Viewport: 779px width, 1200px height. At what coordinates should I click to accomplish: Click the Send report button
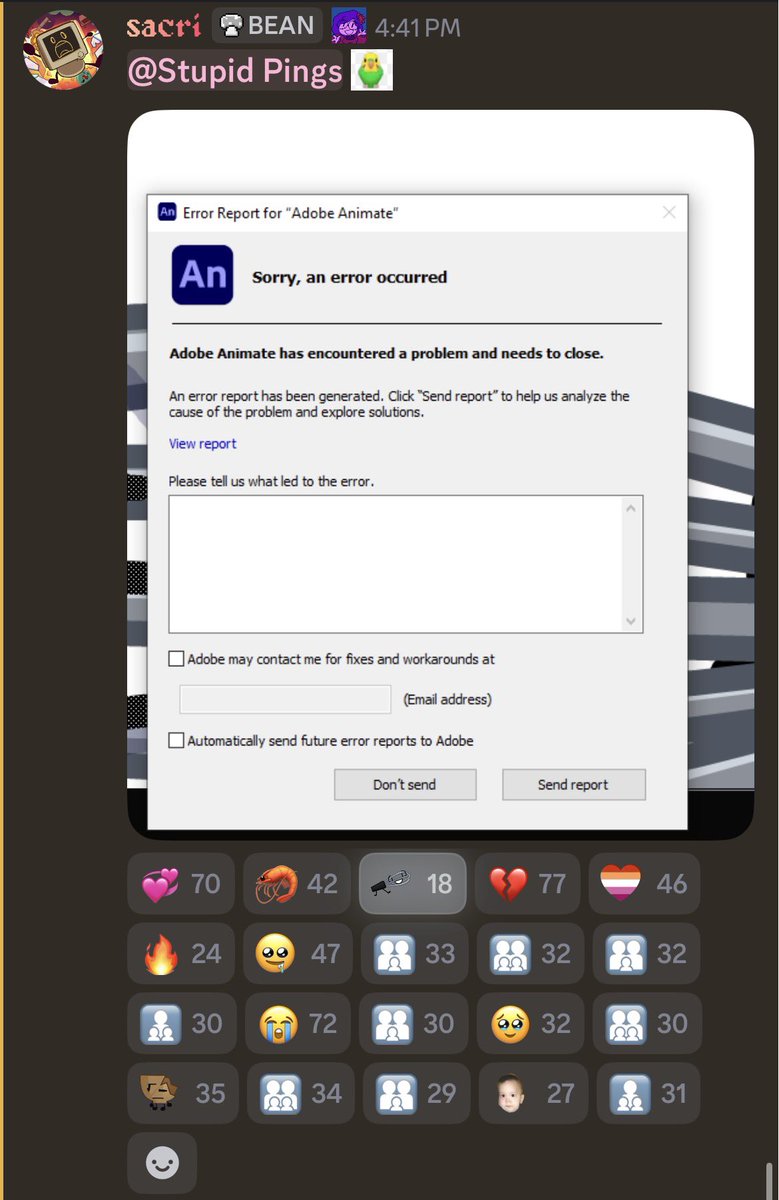(573, 785)
